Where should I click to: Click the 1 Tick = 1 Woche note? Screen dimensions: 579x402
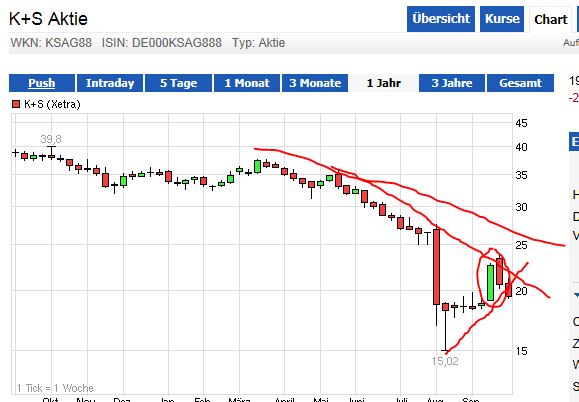(x=55, y=388)
